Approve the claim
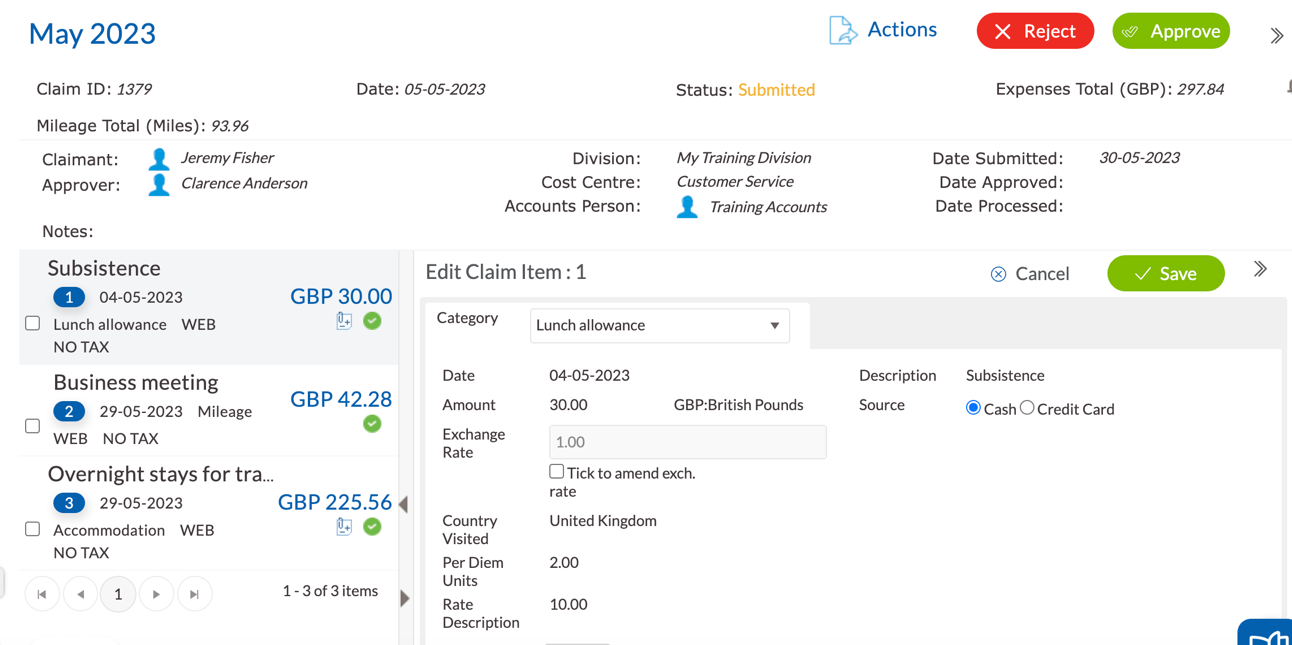This screenshot has height=645, width=1292. click(x=1171, y=31)
